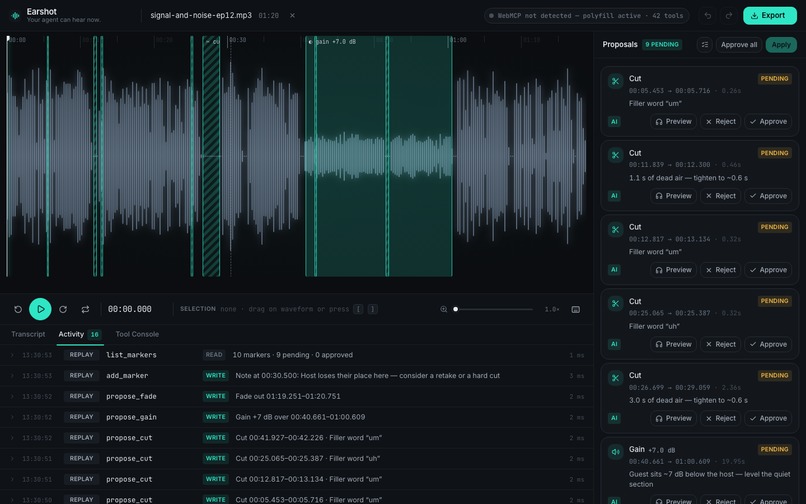Click scissors icon of the 00:05.453 cut
The image size is (806, 504).
[x=615, y=81]
